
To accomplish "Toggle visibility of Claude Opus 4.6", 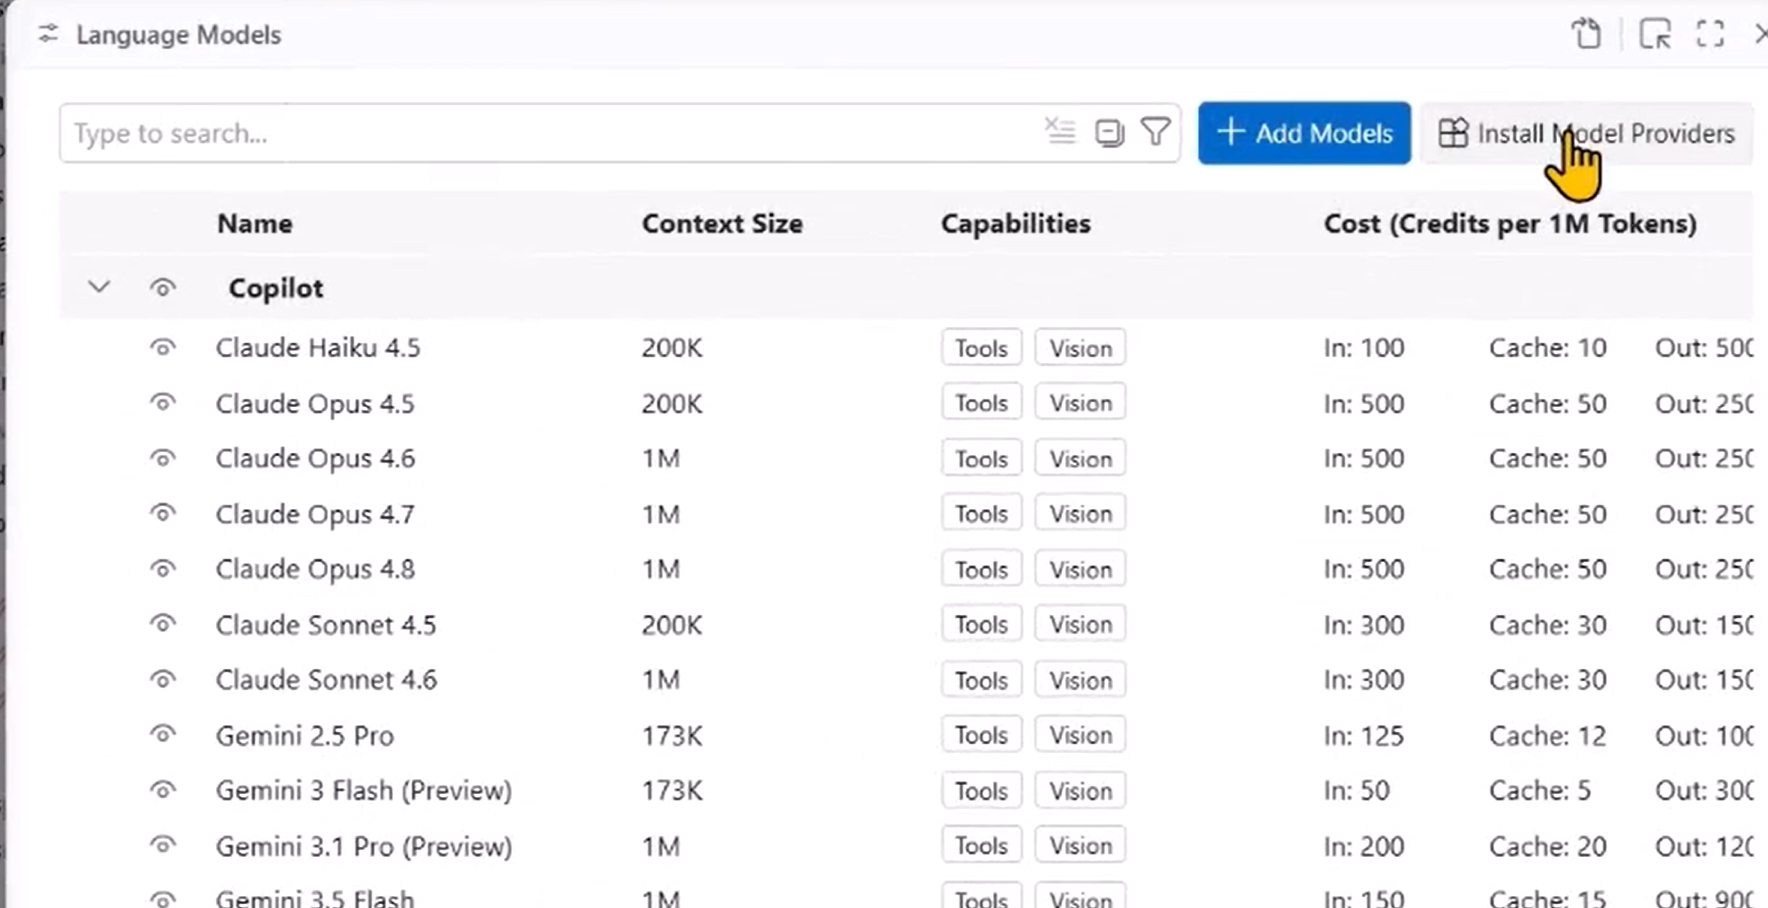I will click(x=163, y=458).
